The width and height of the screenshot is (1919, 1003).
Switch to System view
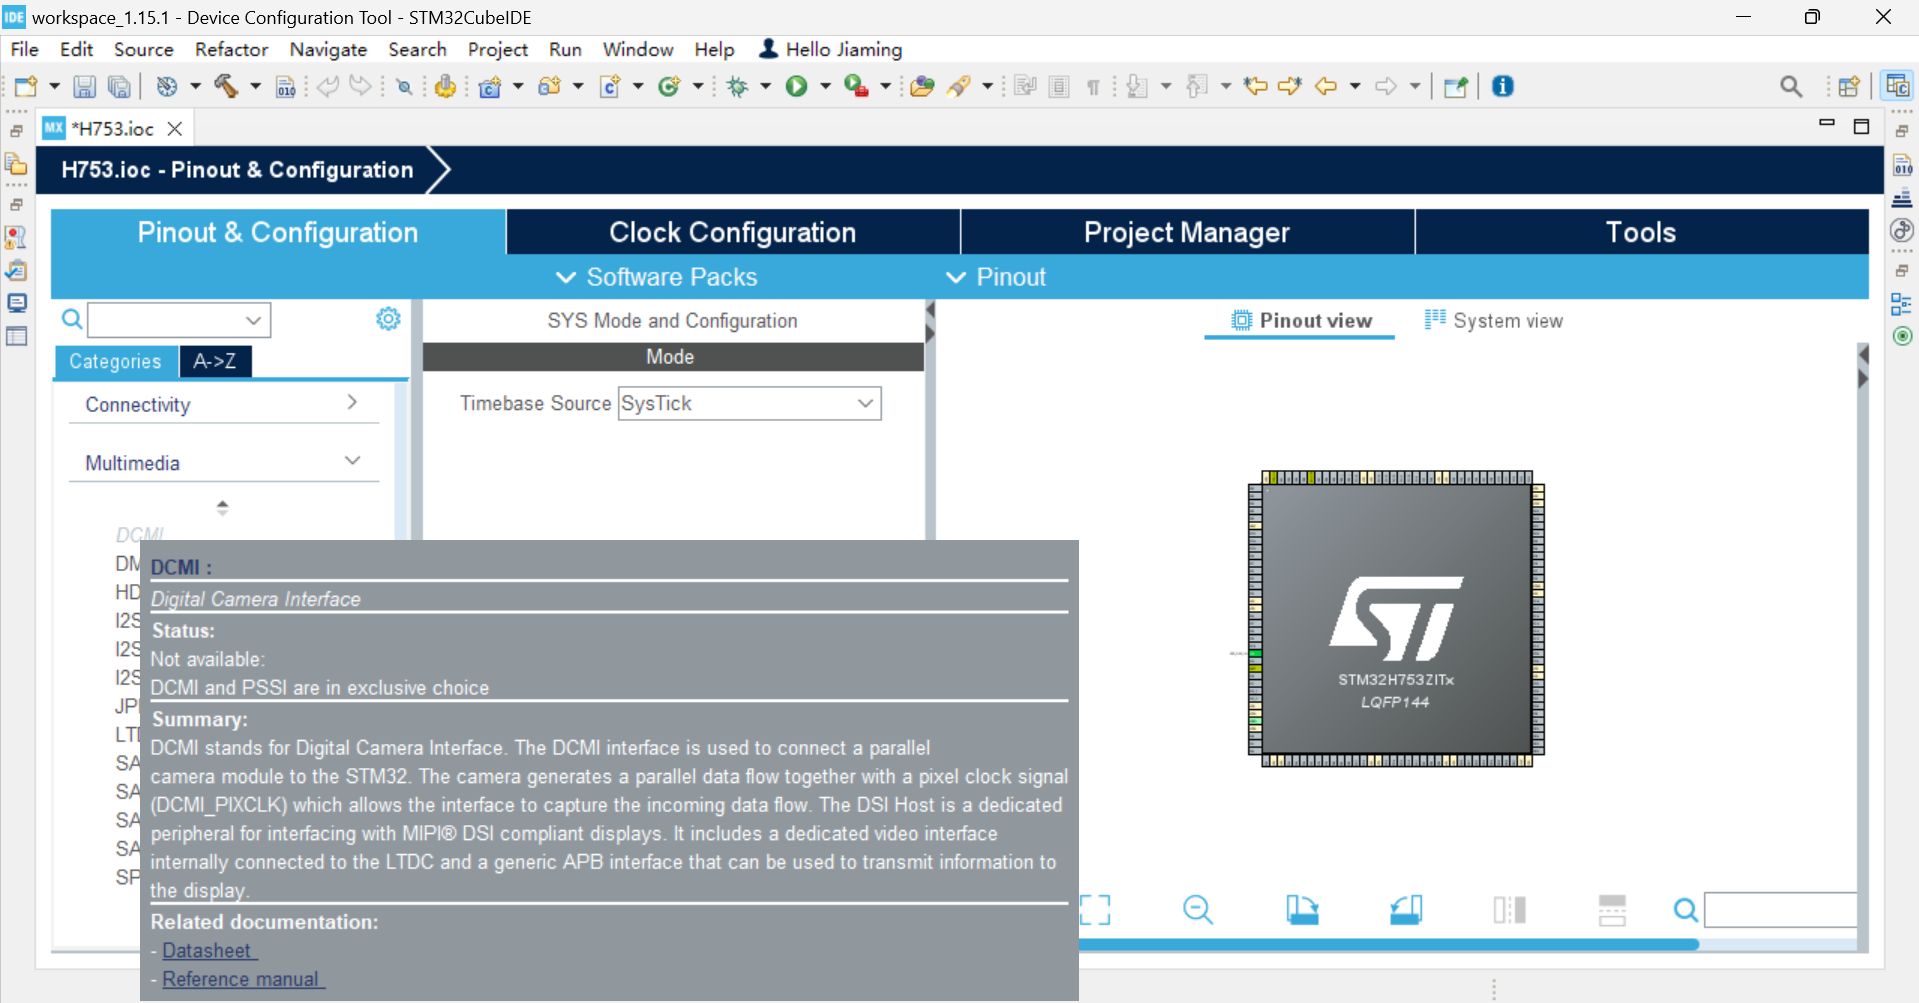pyautogui.click(x=1493, y=320)
